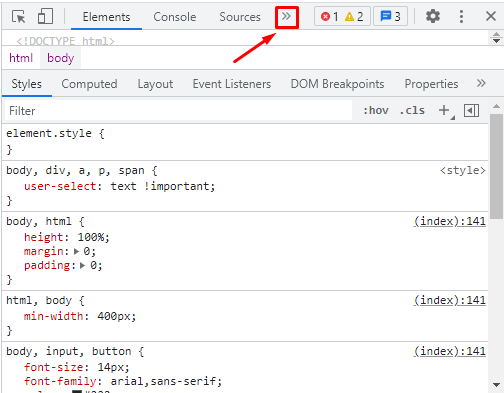This screenshot has width=504, height=393.
Task: Expand the margin shorthand triangle
Action: pyautogui.click(x=76, y=251)
